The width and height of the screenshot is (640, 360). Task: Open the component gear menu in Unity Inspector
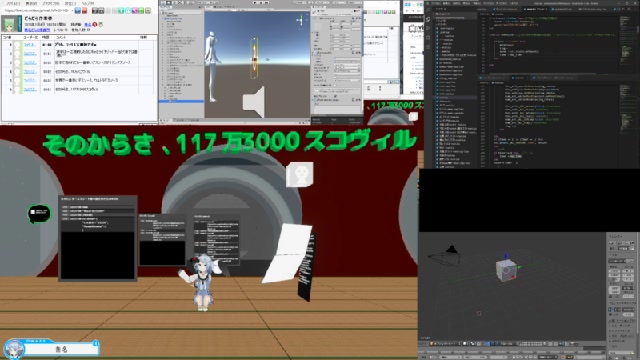tap(358, 18)
